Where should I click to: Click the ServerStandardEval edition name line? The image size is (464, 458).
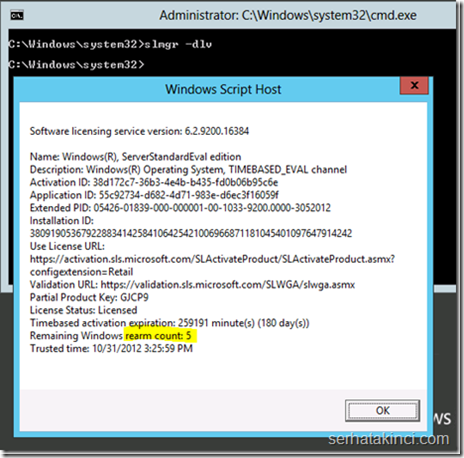pyautogui.click(x=136, y=157)
